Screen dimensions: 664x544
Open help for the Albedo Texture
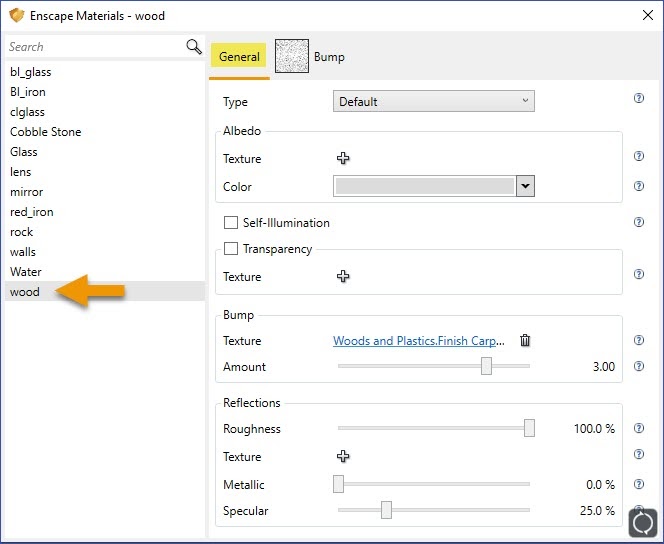coord(639,156)
